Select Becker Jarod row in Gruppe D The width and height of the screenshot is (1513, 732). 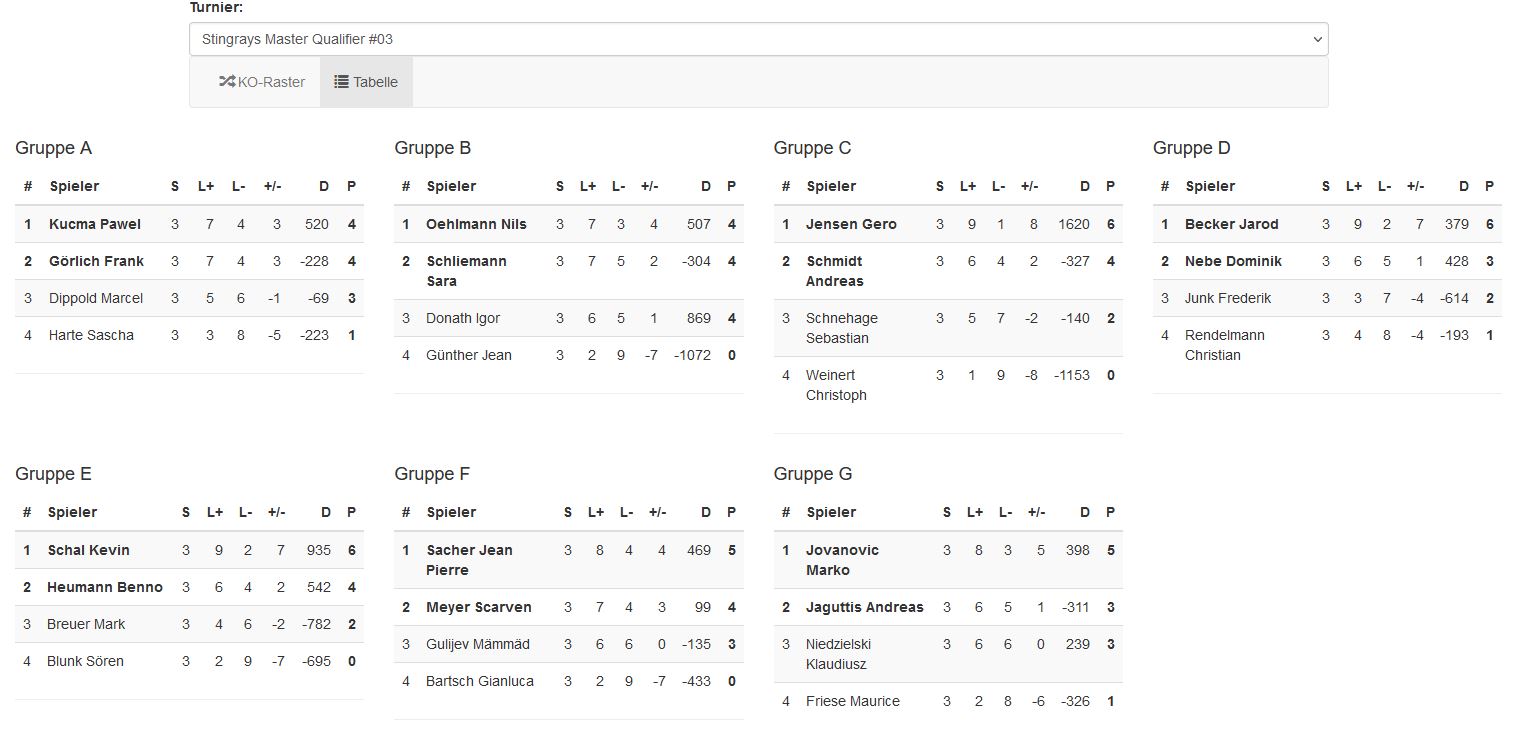(1327, 224)
